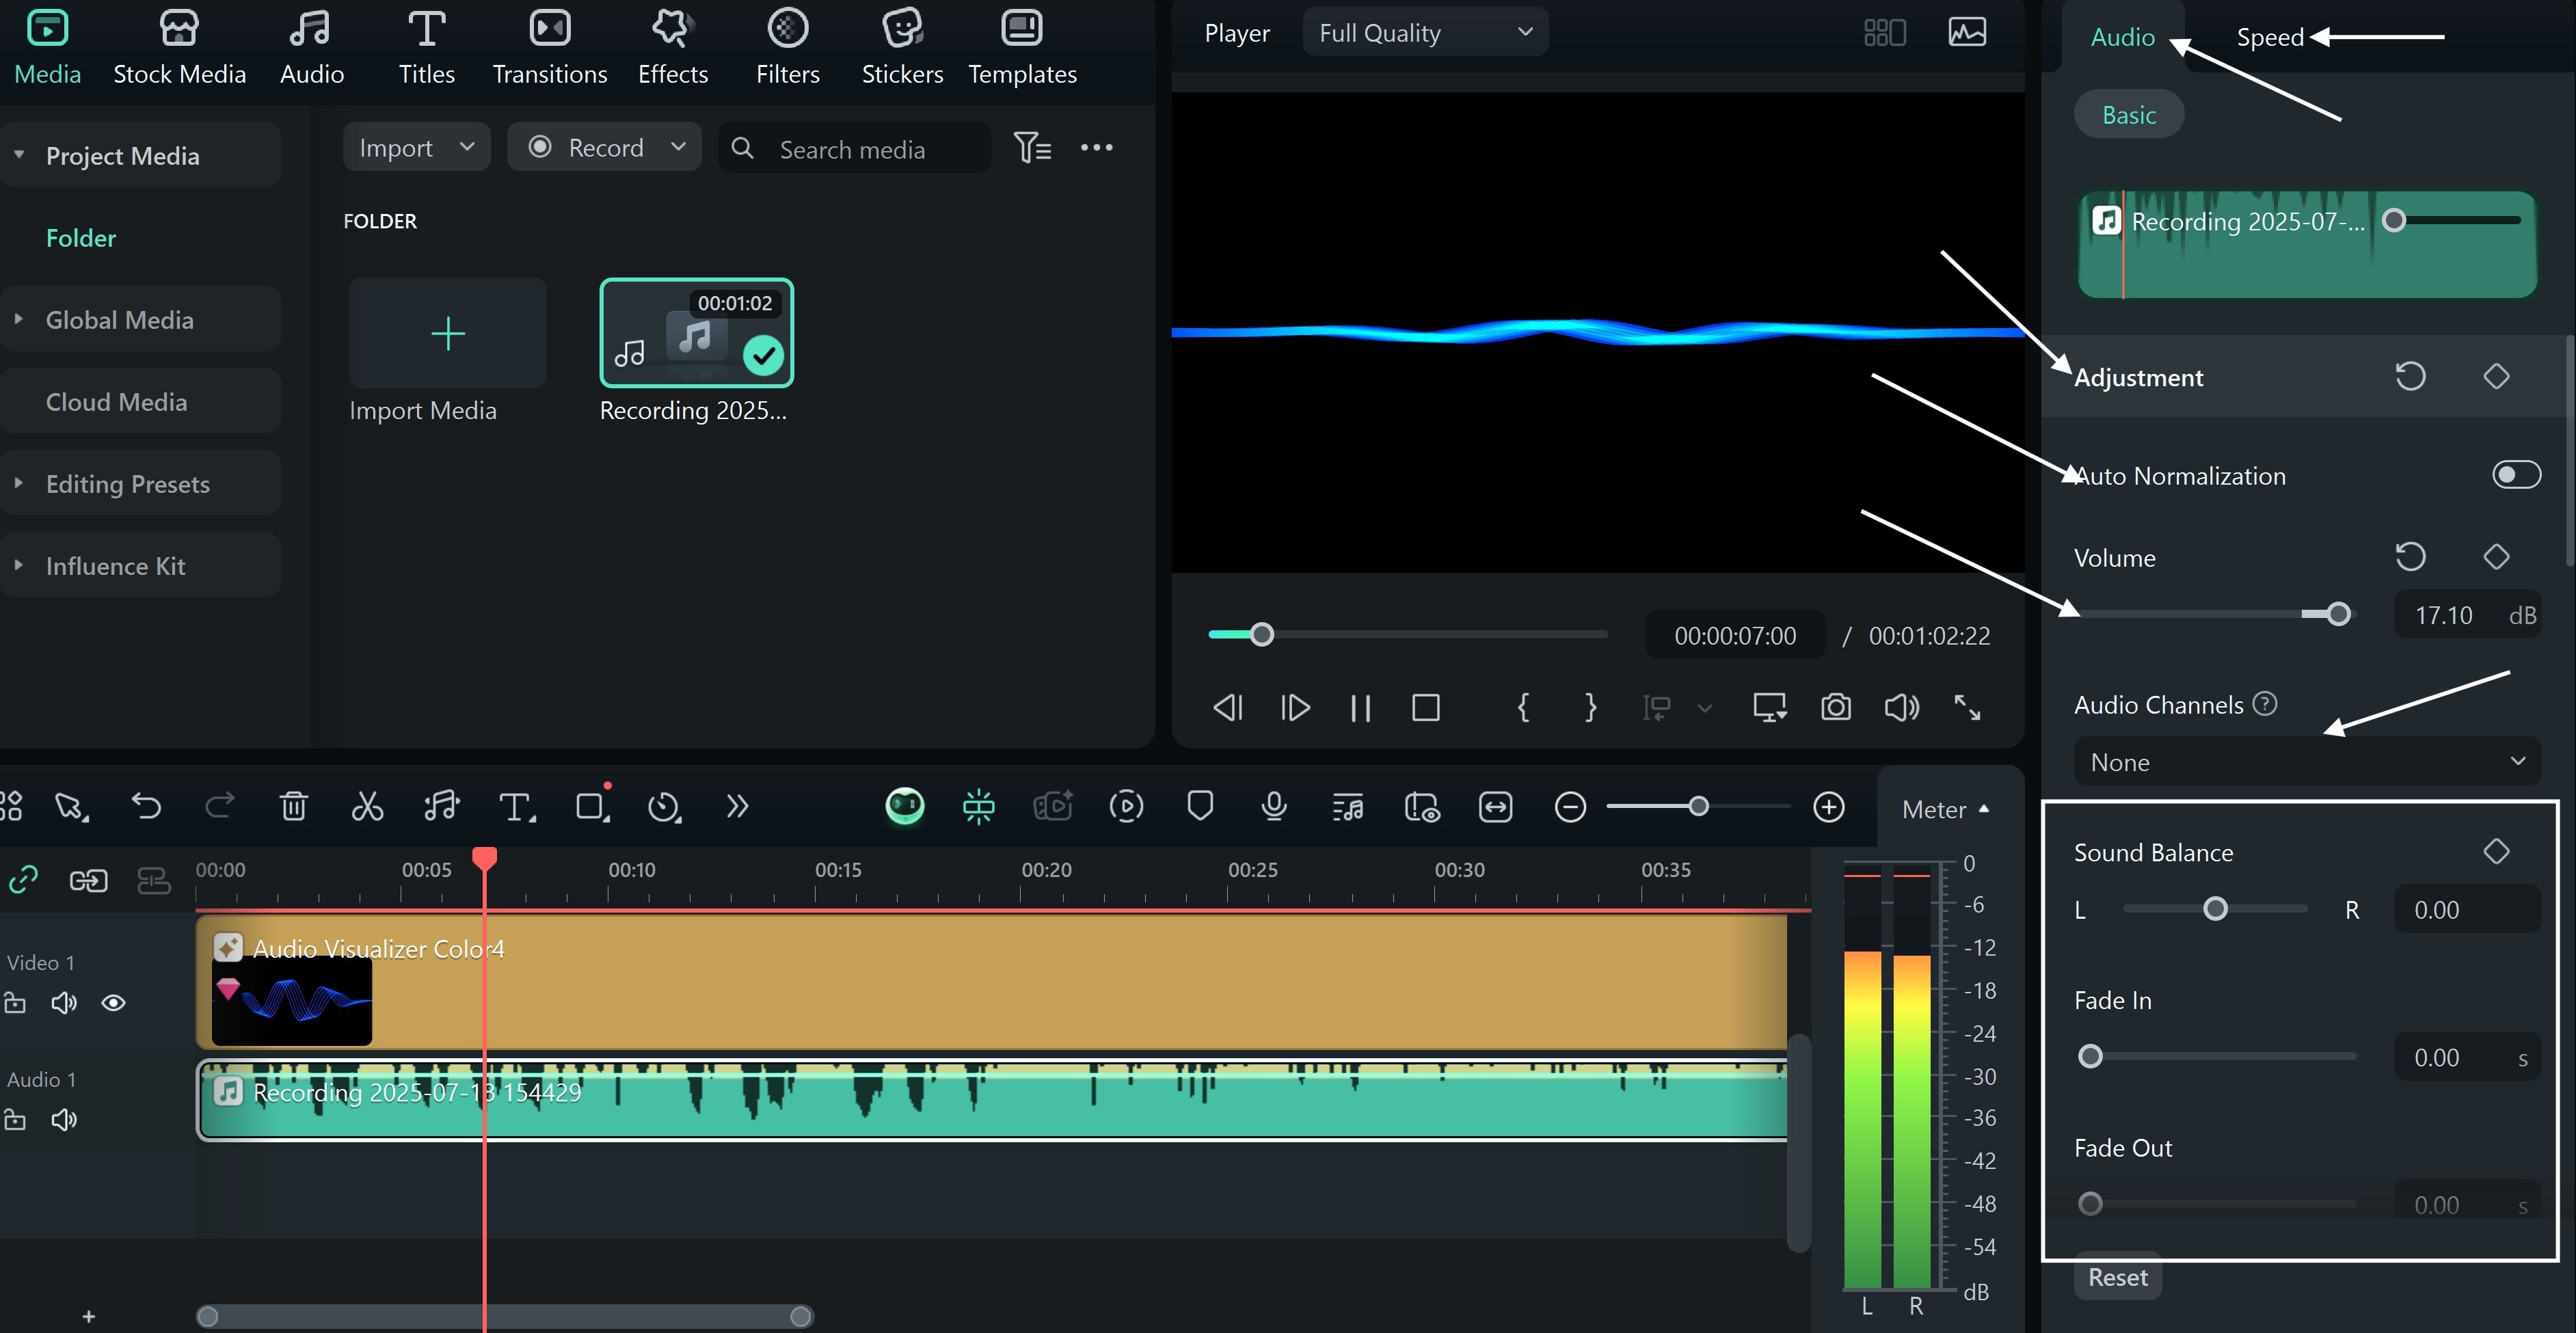
Task: Click the voiceover microphone icon
Action: (1274, 806)
